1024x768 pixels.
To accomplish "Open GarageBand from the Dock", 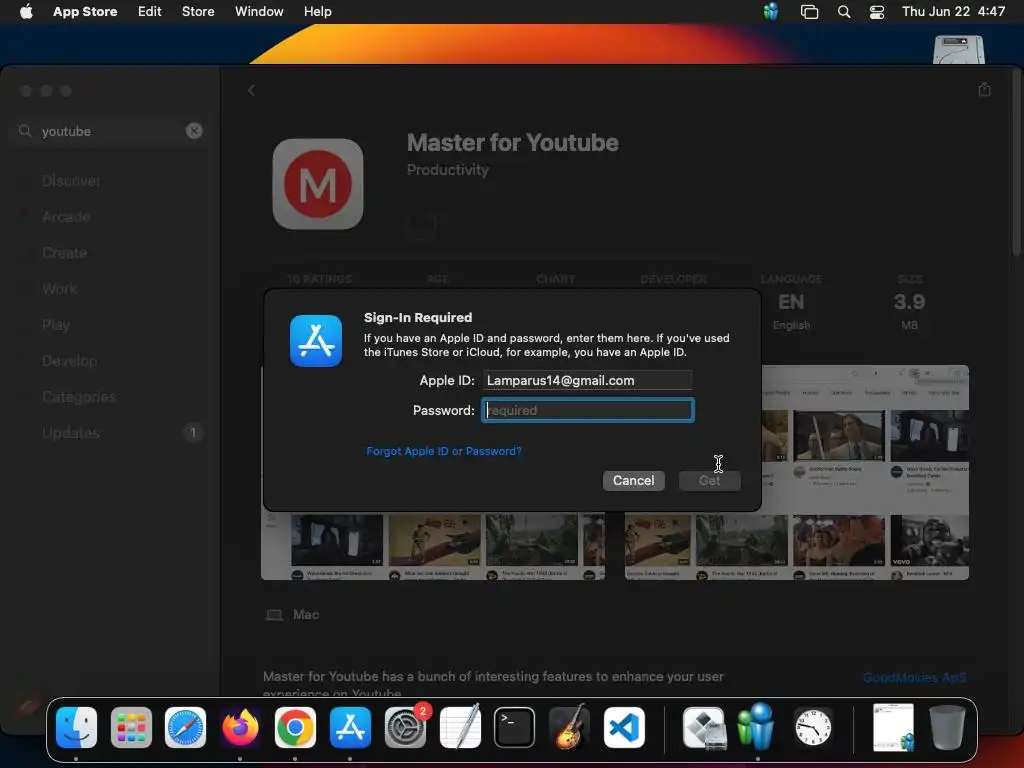I will [x=569, y=727].
